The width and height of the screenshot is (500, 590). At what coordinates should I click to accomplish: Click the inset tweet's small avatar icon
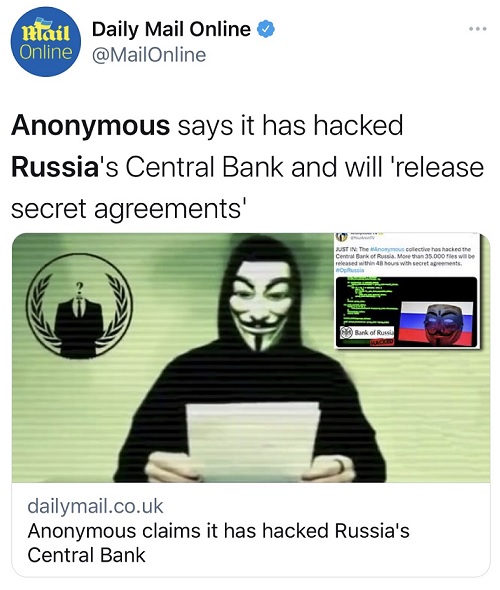[x=342, y=237]
